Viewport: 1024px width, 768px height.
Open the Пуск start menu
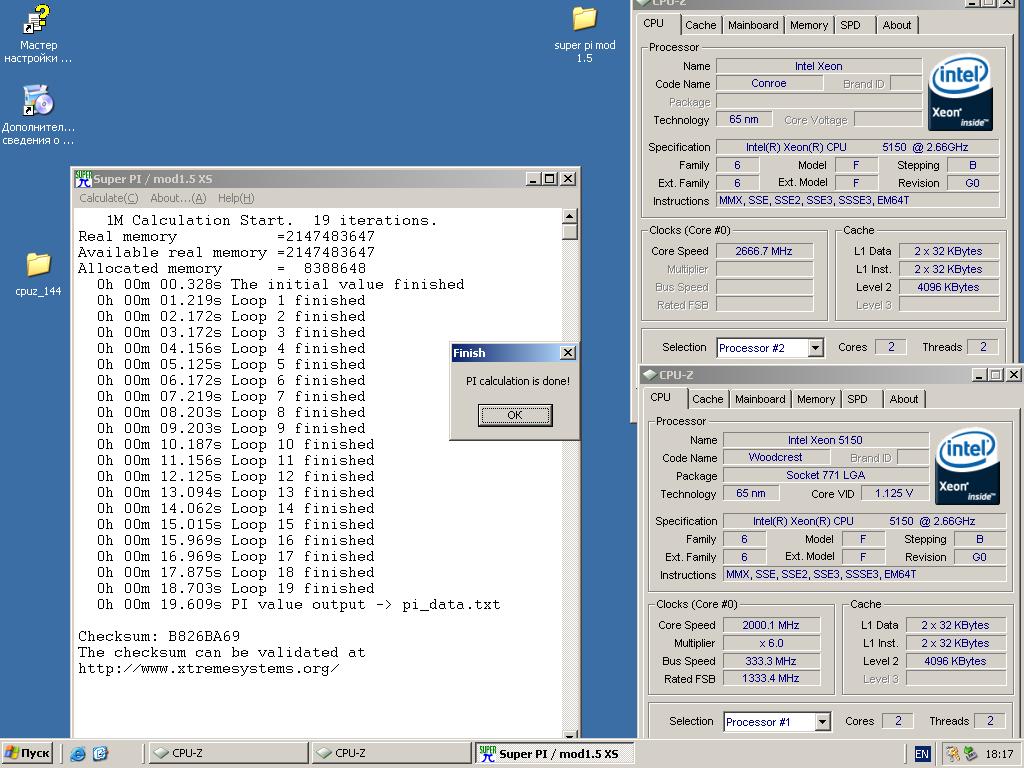tap(27, 753)
